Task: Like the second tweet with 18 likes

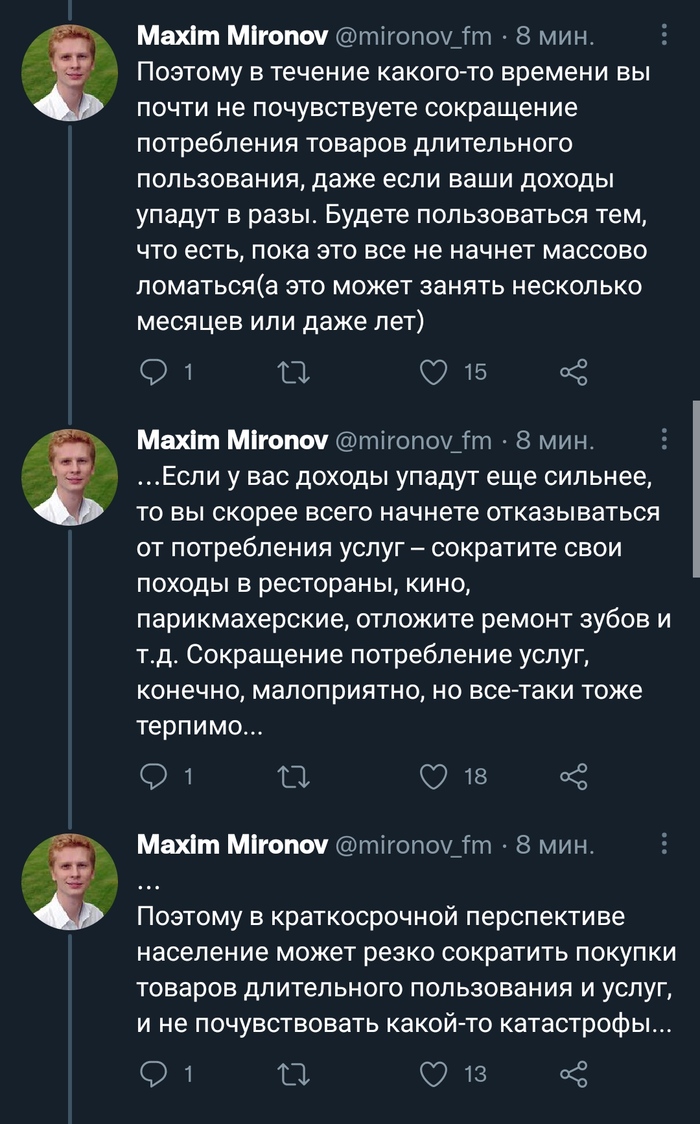Action: [432, 775]
